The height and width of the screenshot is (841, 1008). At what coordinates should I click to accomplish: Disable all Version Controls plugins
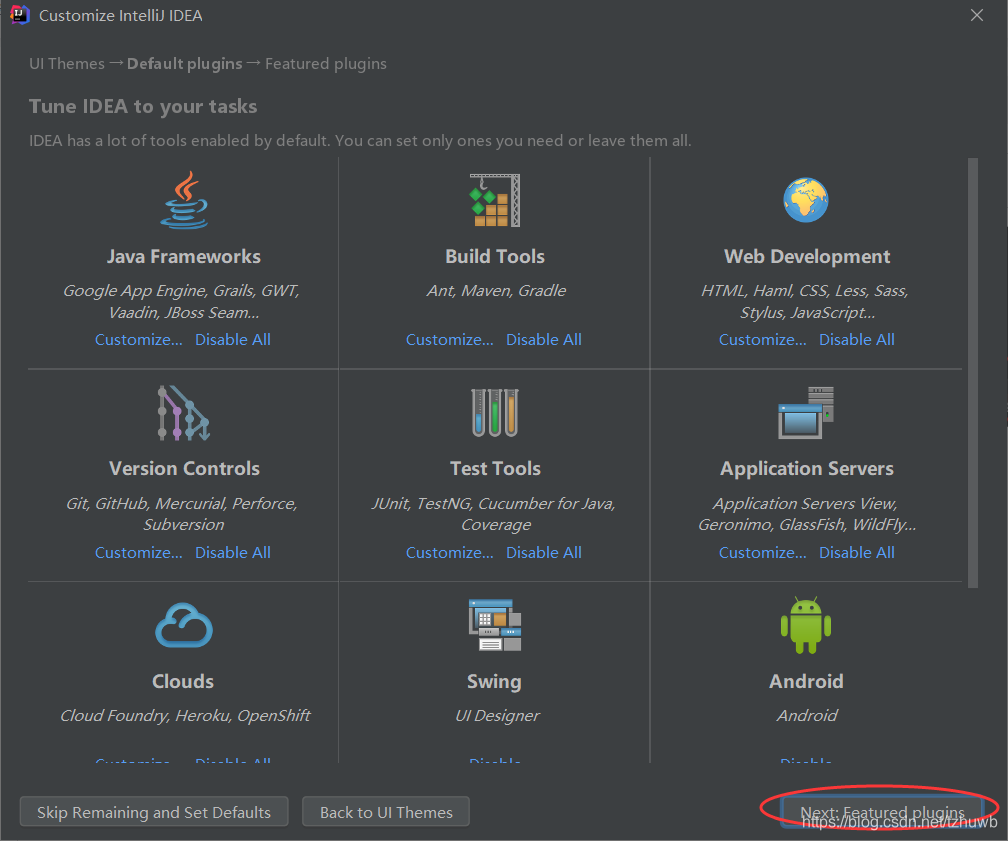point(233,552)
